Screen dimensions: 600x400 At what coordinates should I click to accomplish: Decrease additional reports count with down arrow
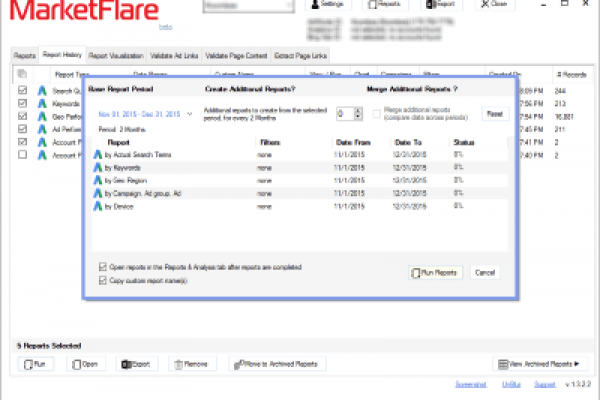(x=358, y=117)
